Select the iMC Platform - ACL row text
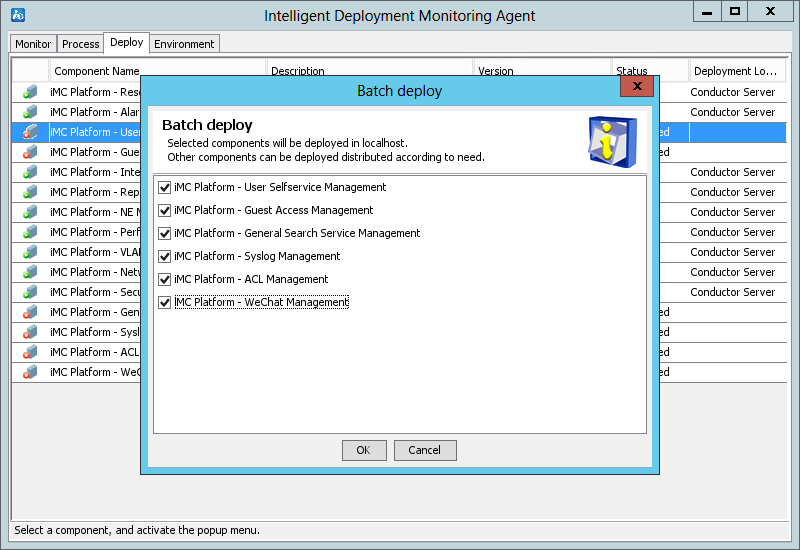 [95, 352]
